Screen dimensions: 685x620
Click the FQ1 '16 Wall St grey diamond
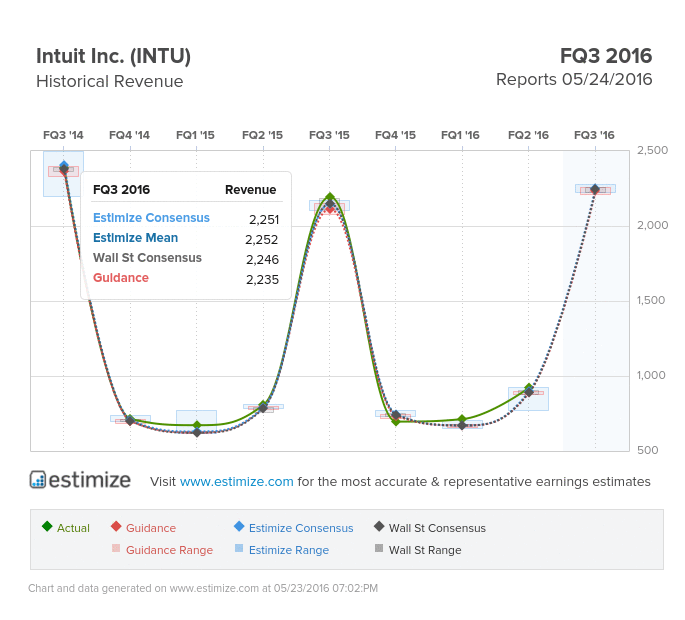click(x=462, y=425)
